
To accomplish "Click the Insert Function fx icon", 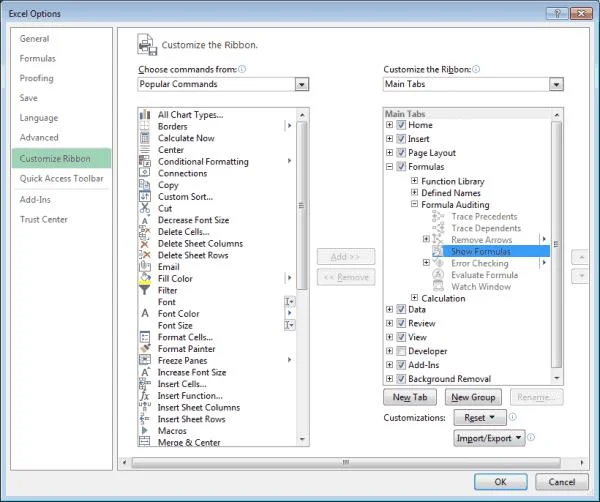I will (x=145, y=396).
